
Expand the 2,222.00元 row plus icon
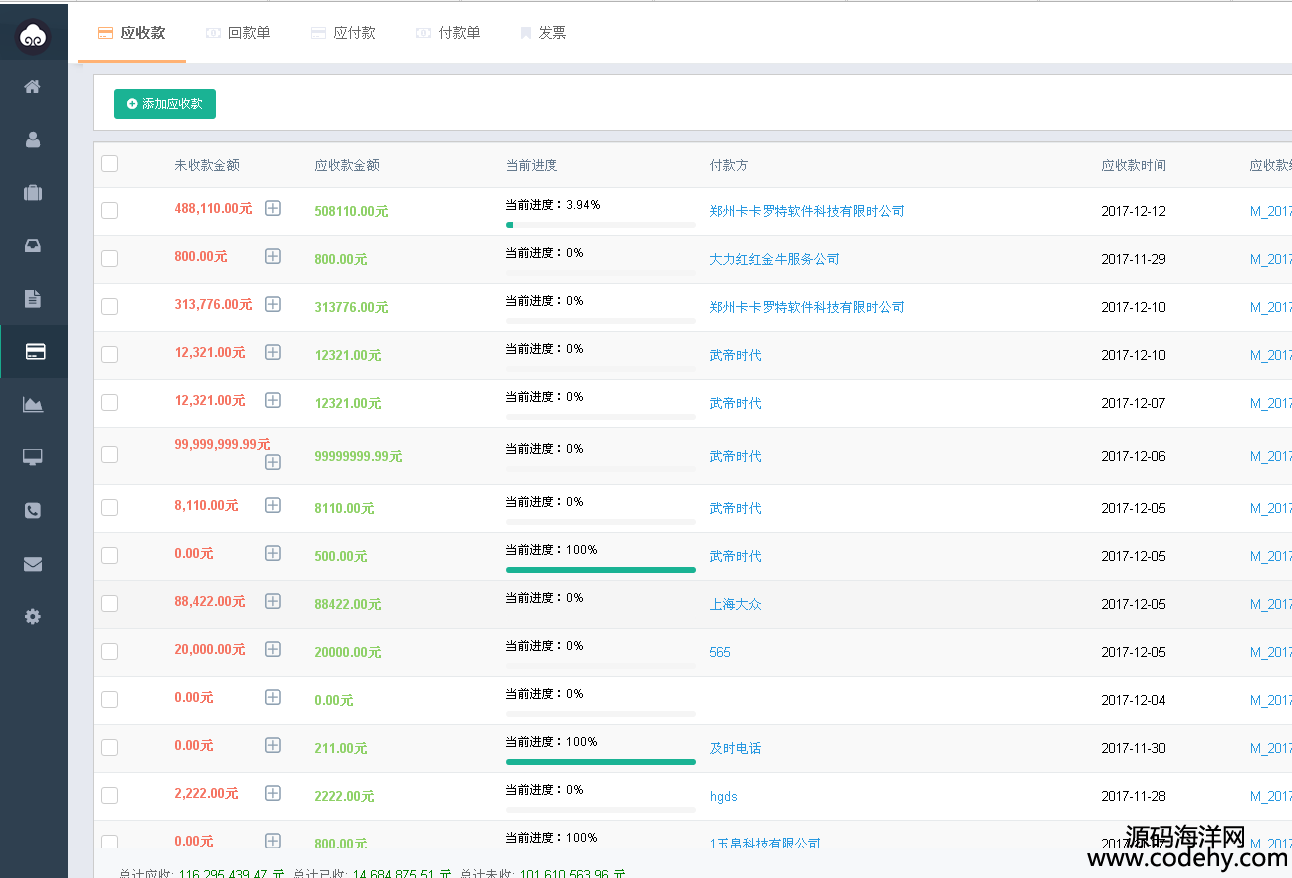click(x=273, y=793)
